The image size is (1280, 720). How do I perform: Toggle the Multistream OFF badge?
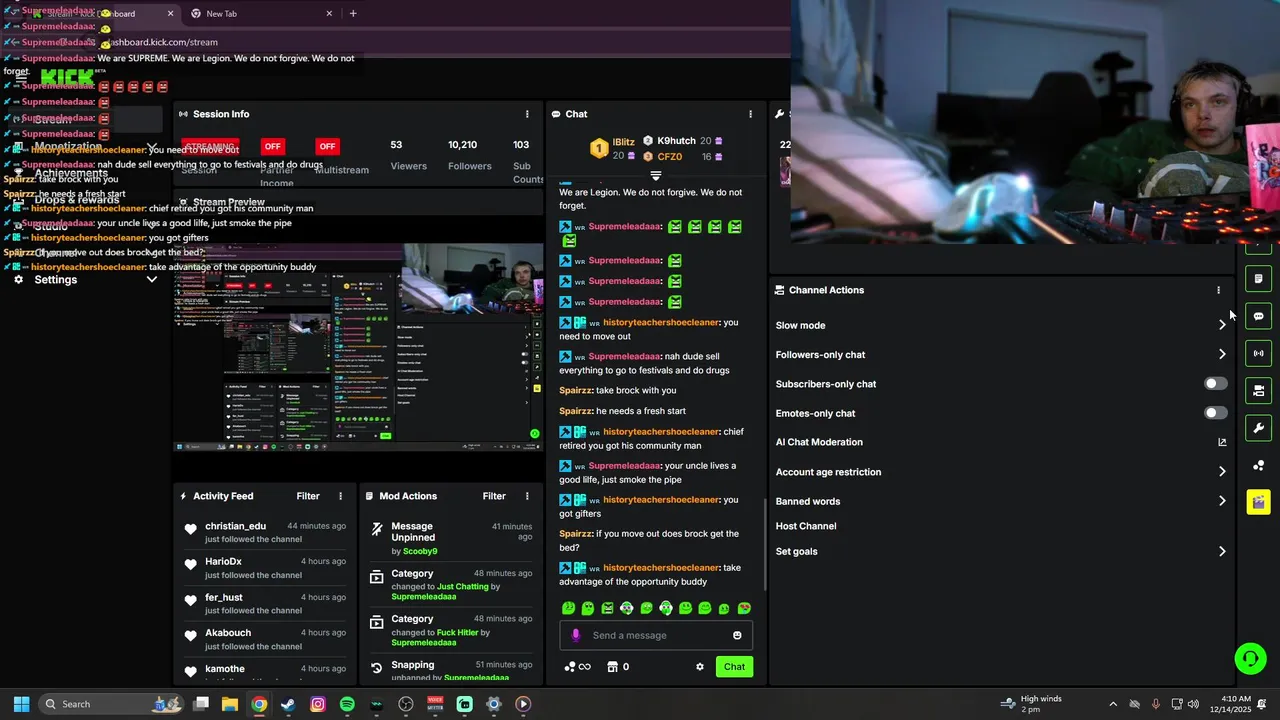click(327, 146)
